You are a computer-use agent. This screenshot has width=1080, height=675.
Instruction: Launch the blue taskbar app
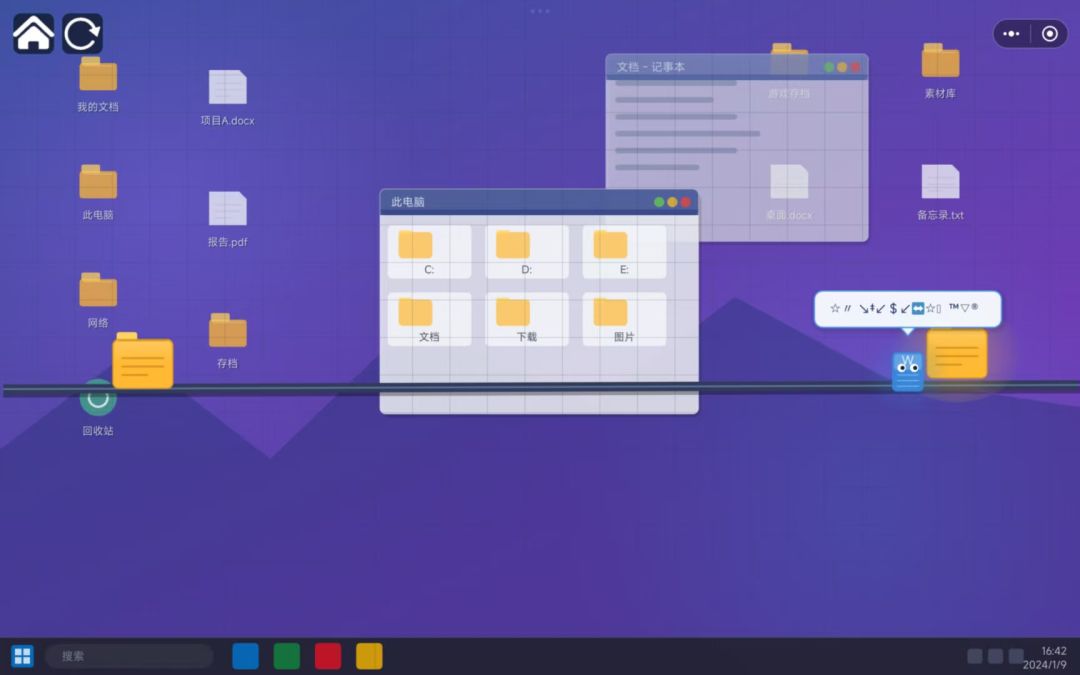coord(245,656)
